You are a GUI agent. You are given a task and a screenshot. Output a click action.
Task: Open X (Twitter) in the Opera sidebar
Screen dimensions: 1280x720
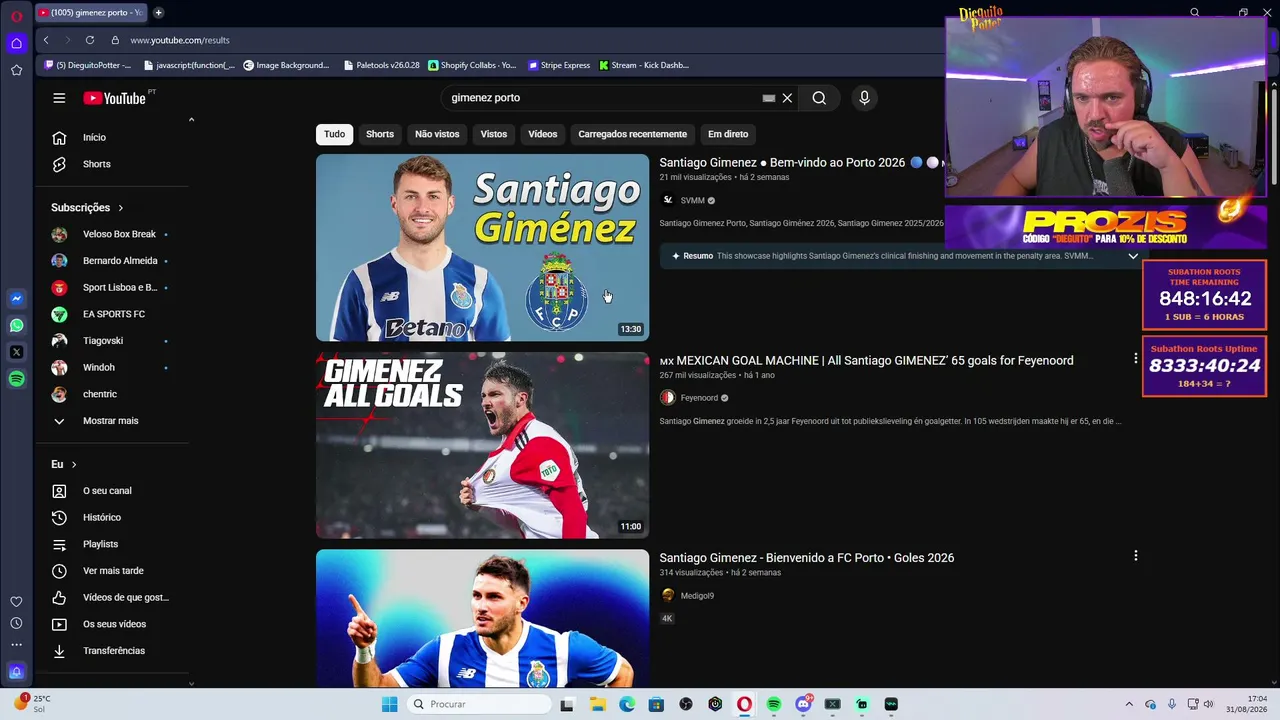pos(16,352)
